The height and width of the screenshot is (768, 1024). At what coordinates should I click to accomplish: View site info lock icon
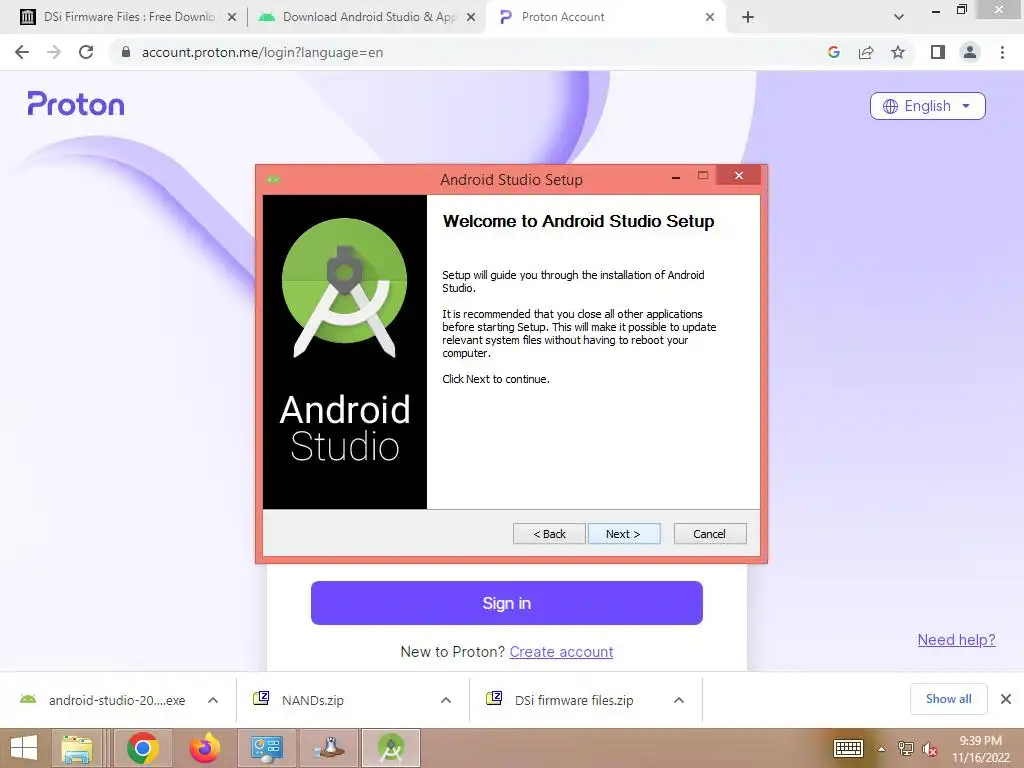[126, 52]
